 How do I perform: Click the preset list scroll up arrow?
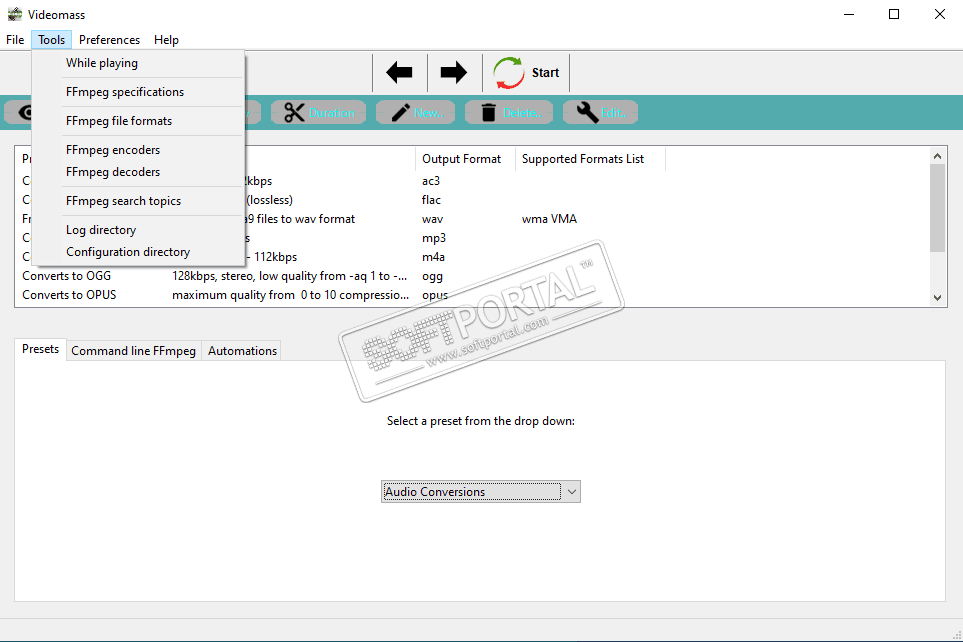[937, 156]
